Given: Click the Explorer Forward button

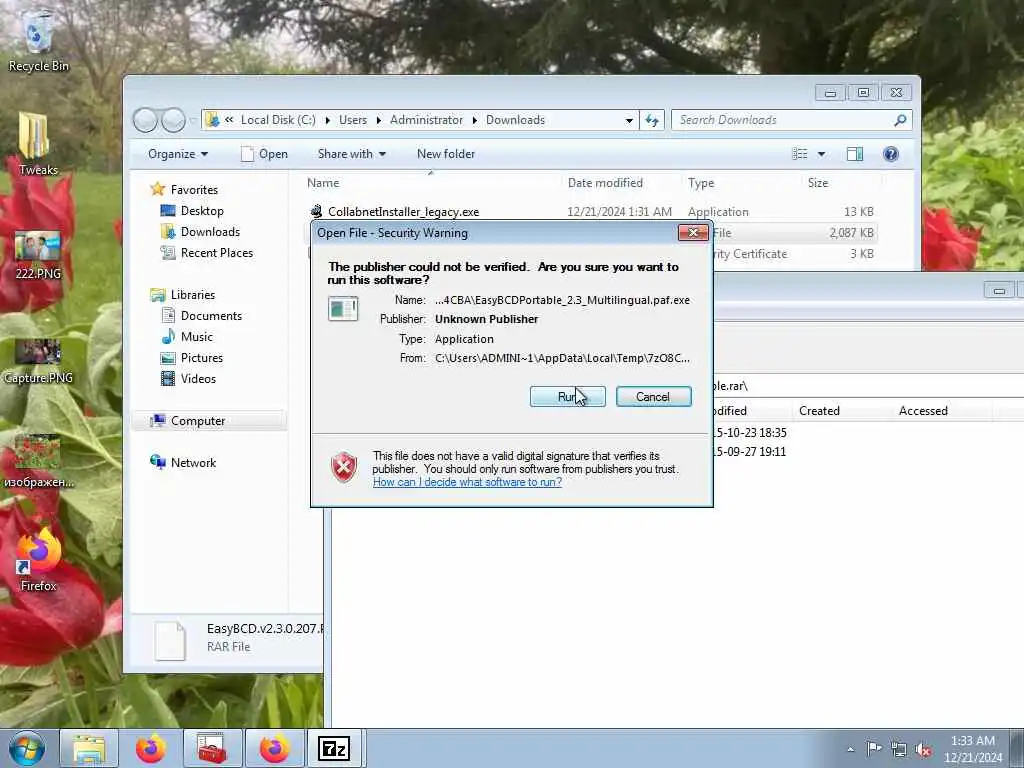Looking at the screenshot, I should pos(173,120).
